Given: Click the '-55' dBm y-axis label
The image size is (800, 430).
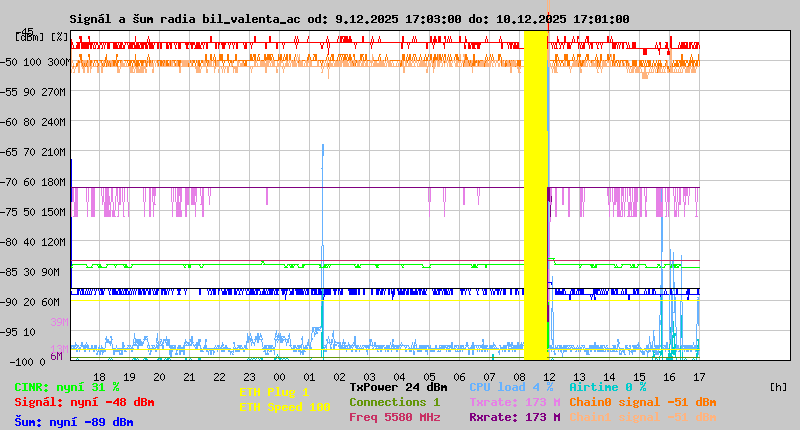Looking at the screenshot, I should 9,92.
